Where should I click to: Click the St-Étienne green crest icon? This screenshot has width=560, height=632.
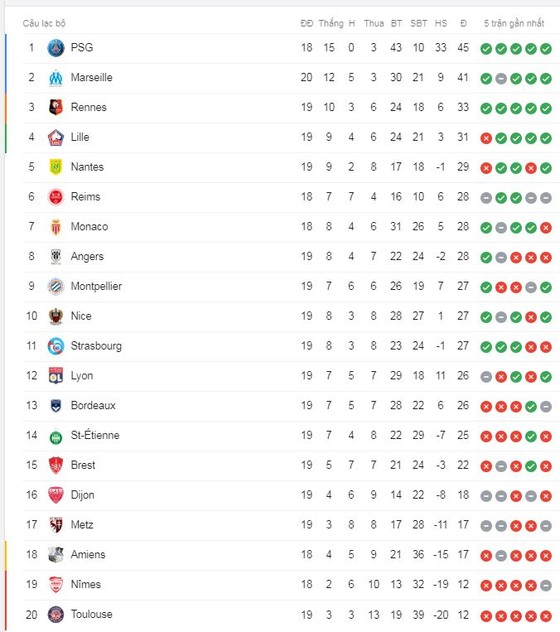pos(56,437)
